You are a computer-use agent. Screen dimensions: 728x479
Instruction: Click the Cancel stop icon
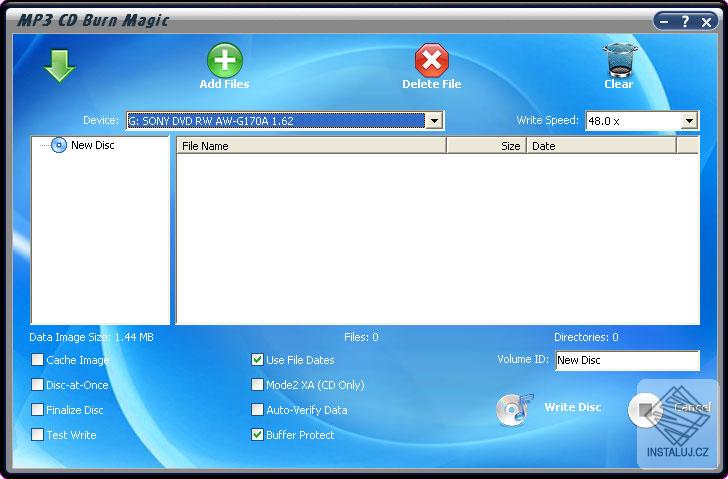pyautogui.click(x=645, y=410)
